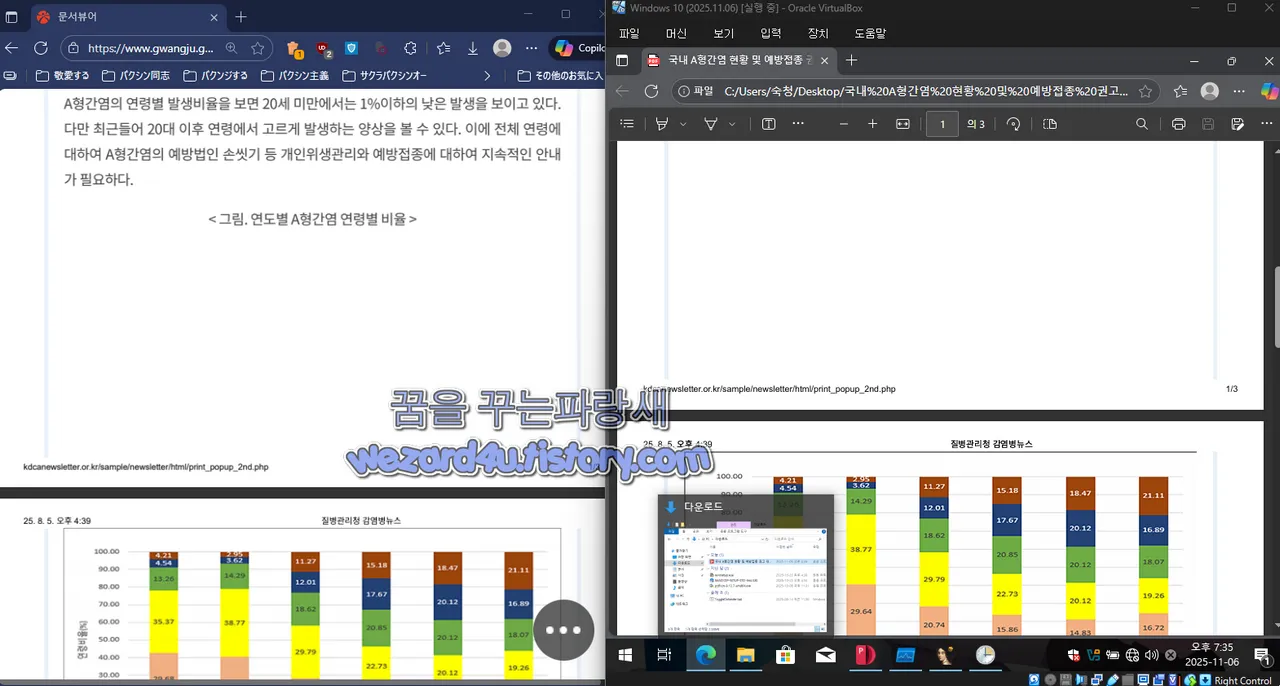This screenshot has width=1280, height=686.
Task: Open the orange extension with badge 1
Action: tap(294, 48)
